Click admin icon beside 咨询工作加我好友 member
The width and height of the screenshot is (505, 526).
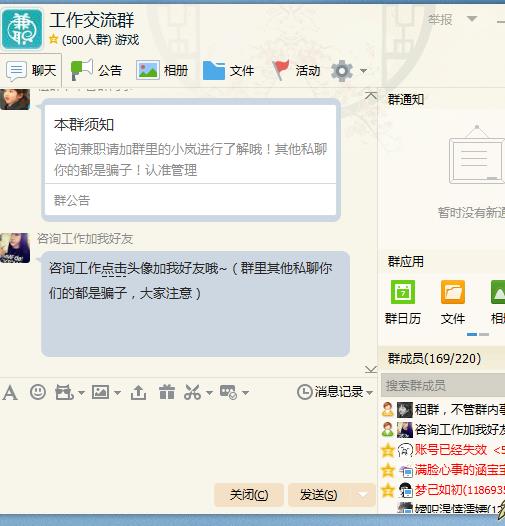point(388,429)
